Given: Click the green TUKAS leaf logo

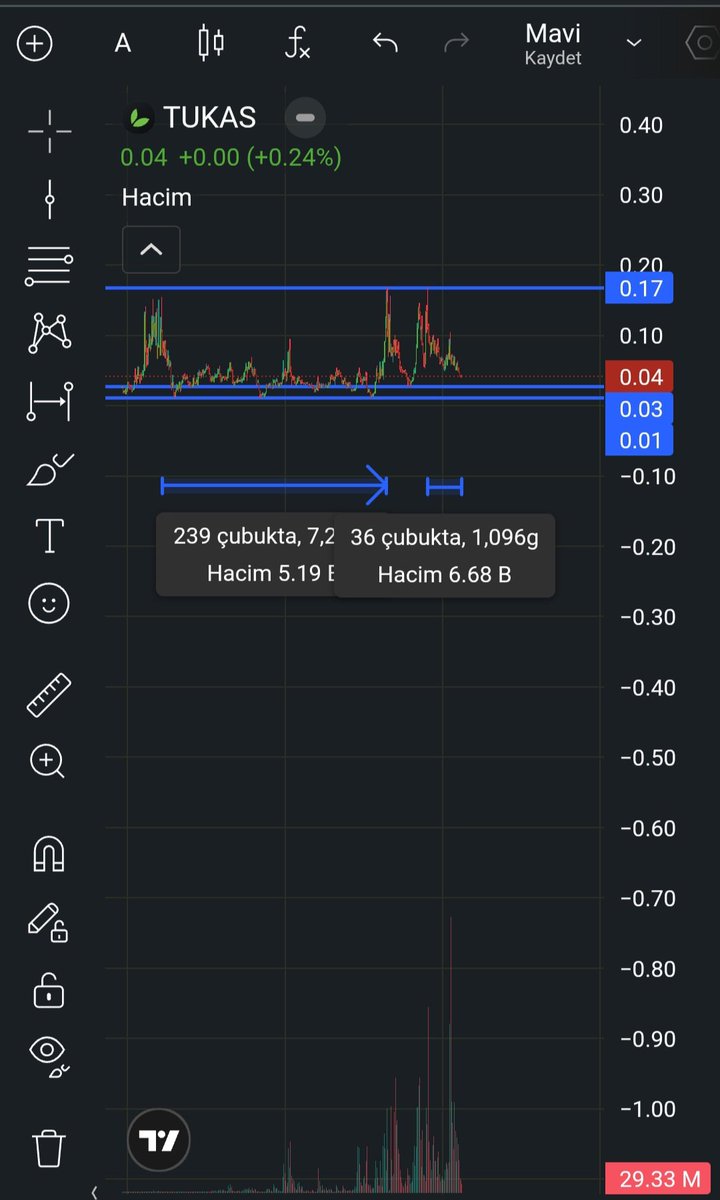Looking at the screenshot, I should [137, 118].
